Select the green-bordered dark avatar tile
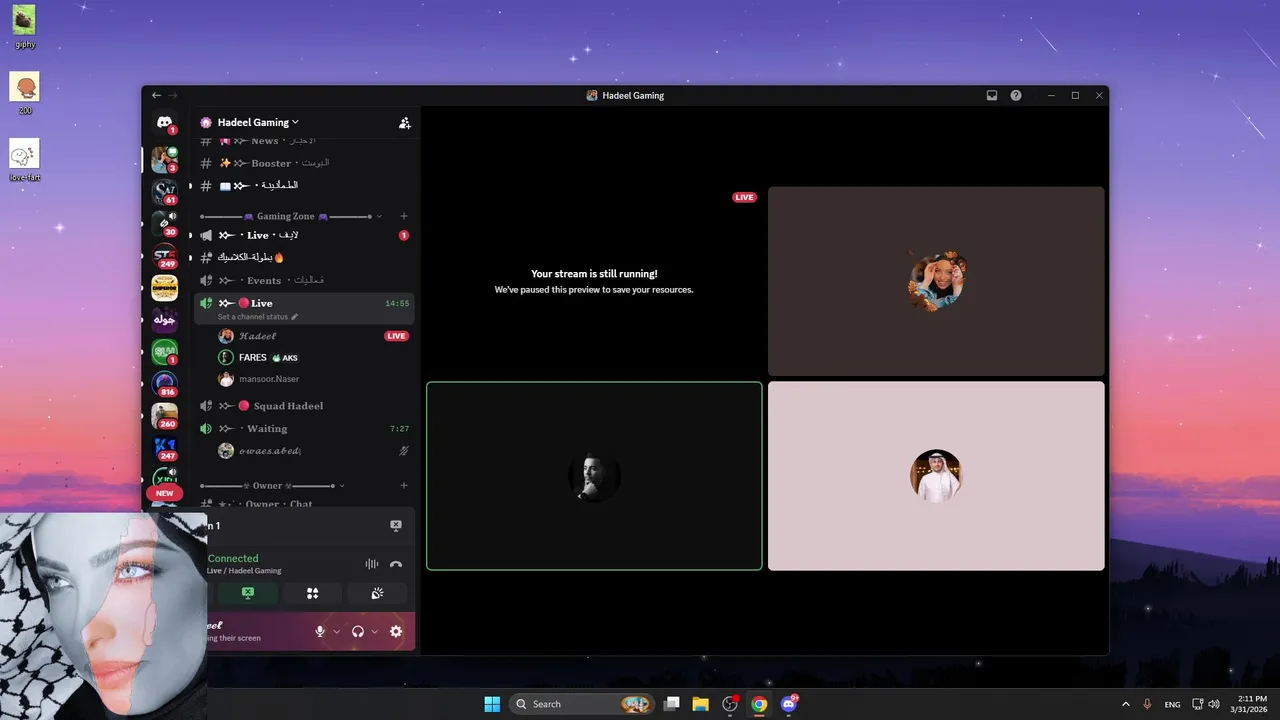 click(x=594, y=476)
